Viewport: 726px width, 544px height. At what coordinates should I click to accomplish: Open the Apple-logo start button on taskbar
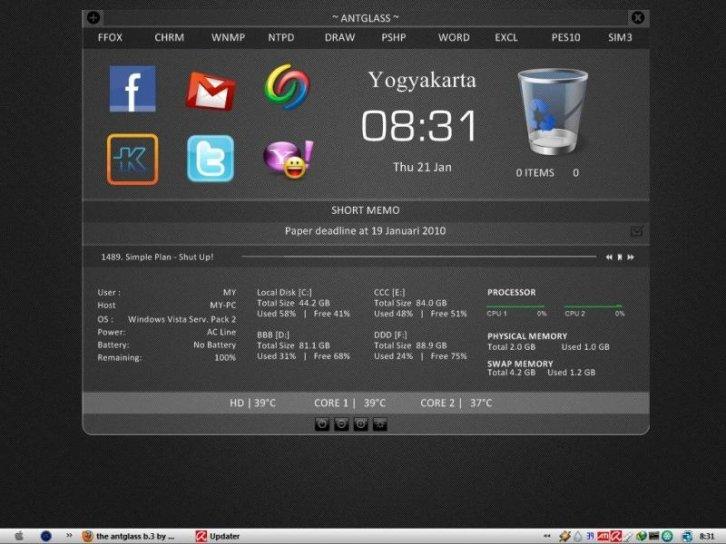(x=19, y=536)
